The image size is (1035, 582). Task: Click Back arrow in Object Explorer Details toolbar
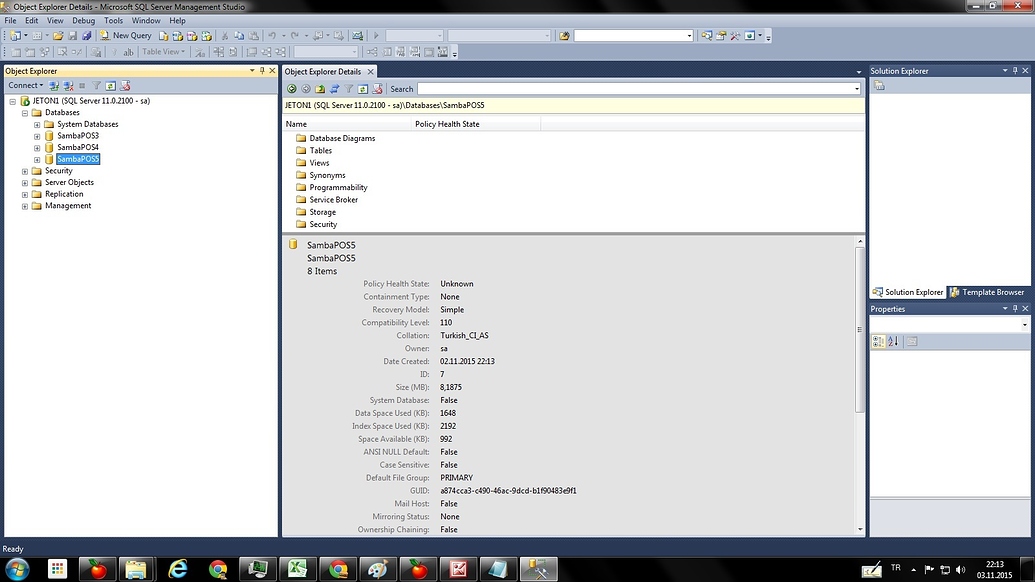coord(291,89)
